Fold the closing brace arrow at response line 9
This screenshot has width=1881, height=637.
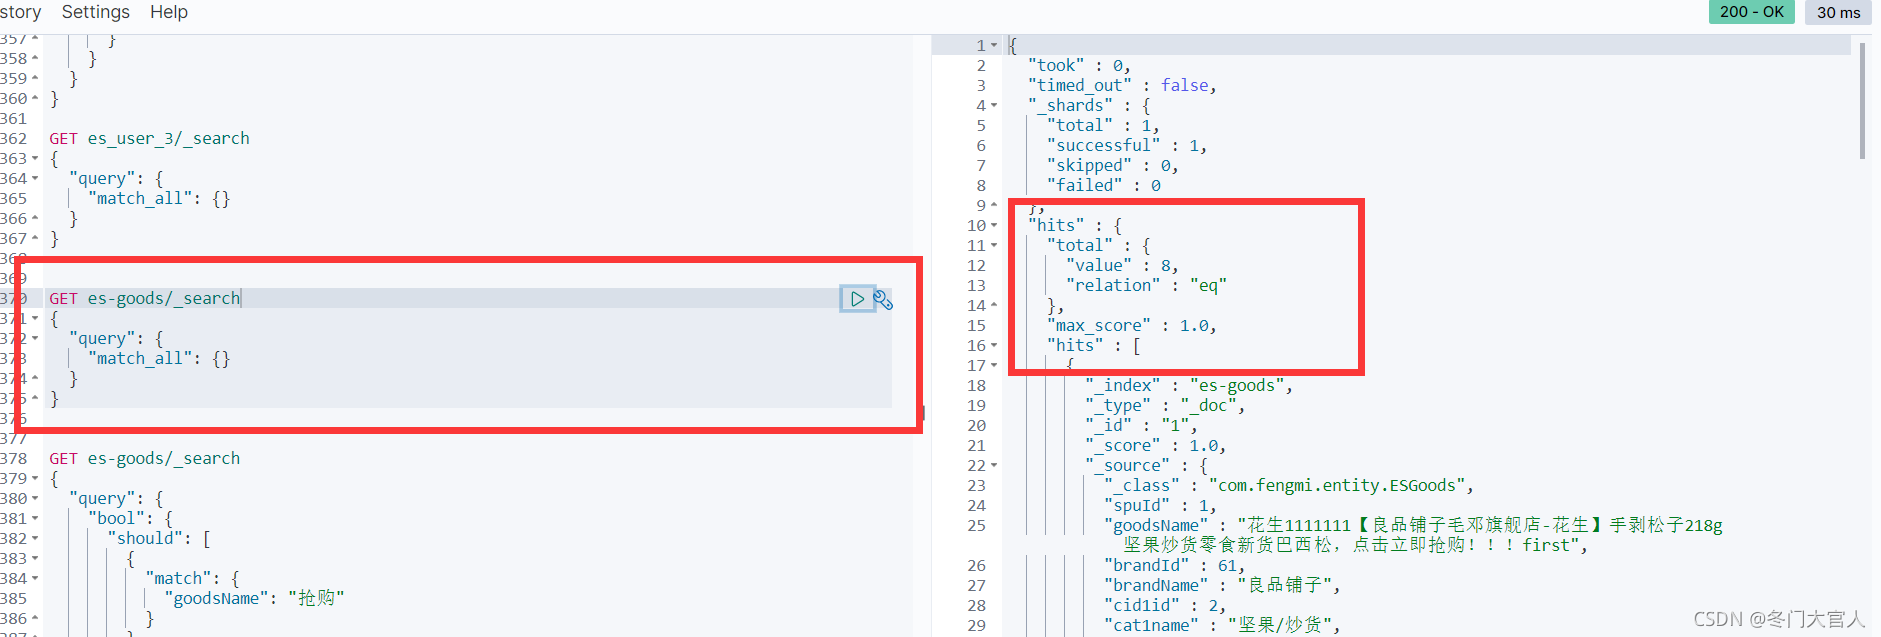pyautogui.click(x=994, y=205)
